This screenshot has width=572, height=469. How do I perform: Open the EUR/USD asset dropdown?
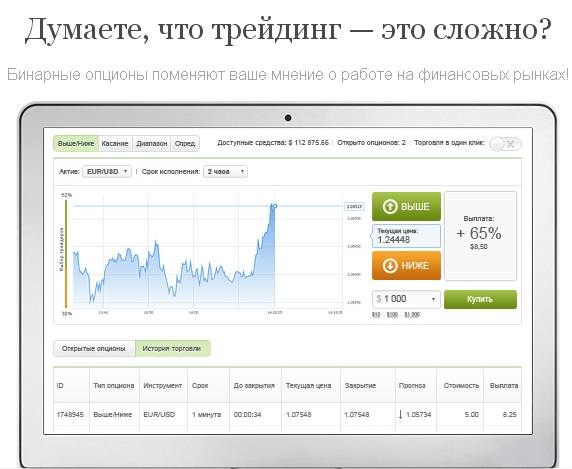[107, 171]
